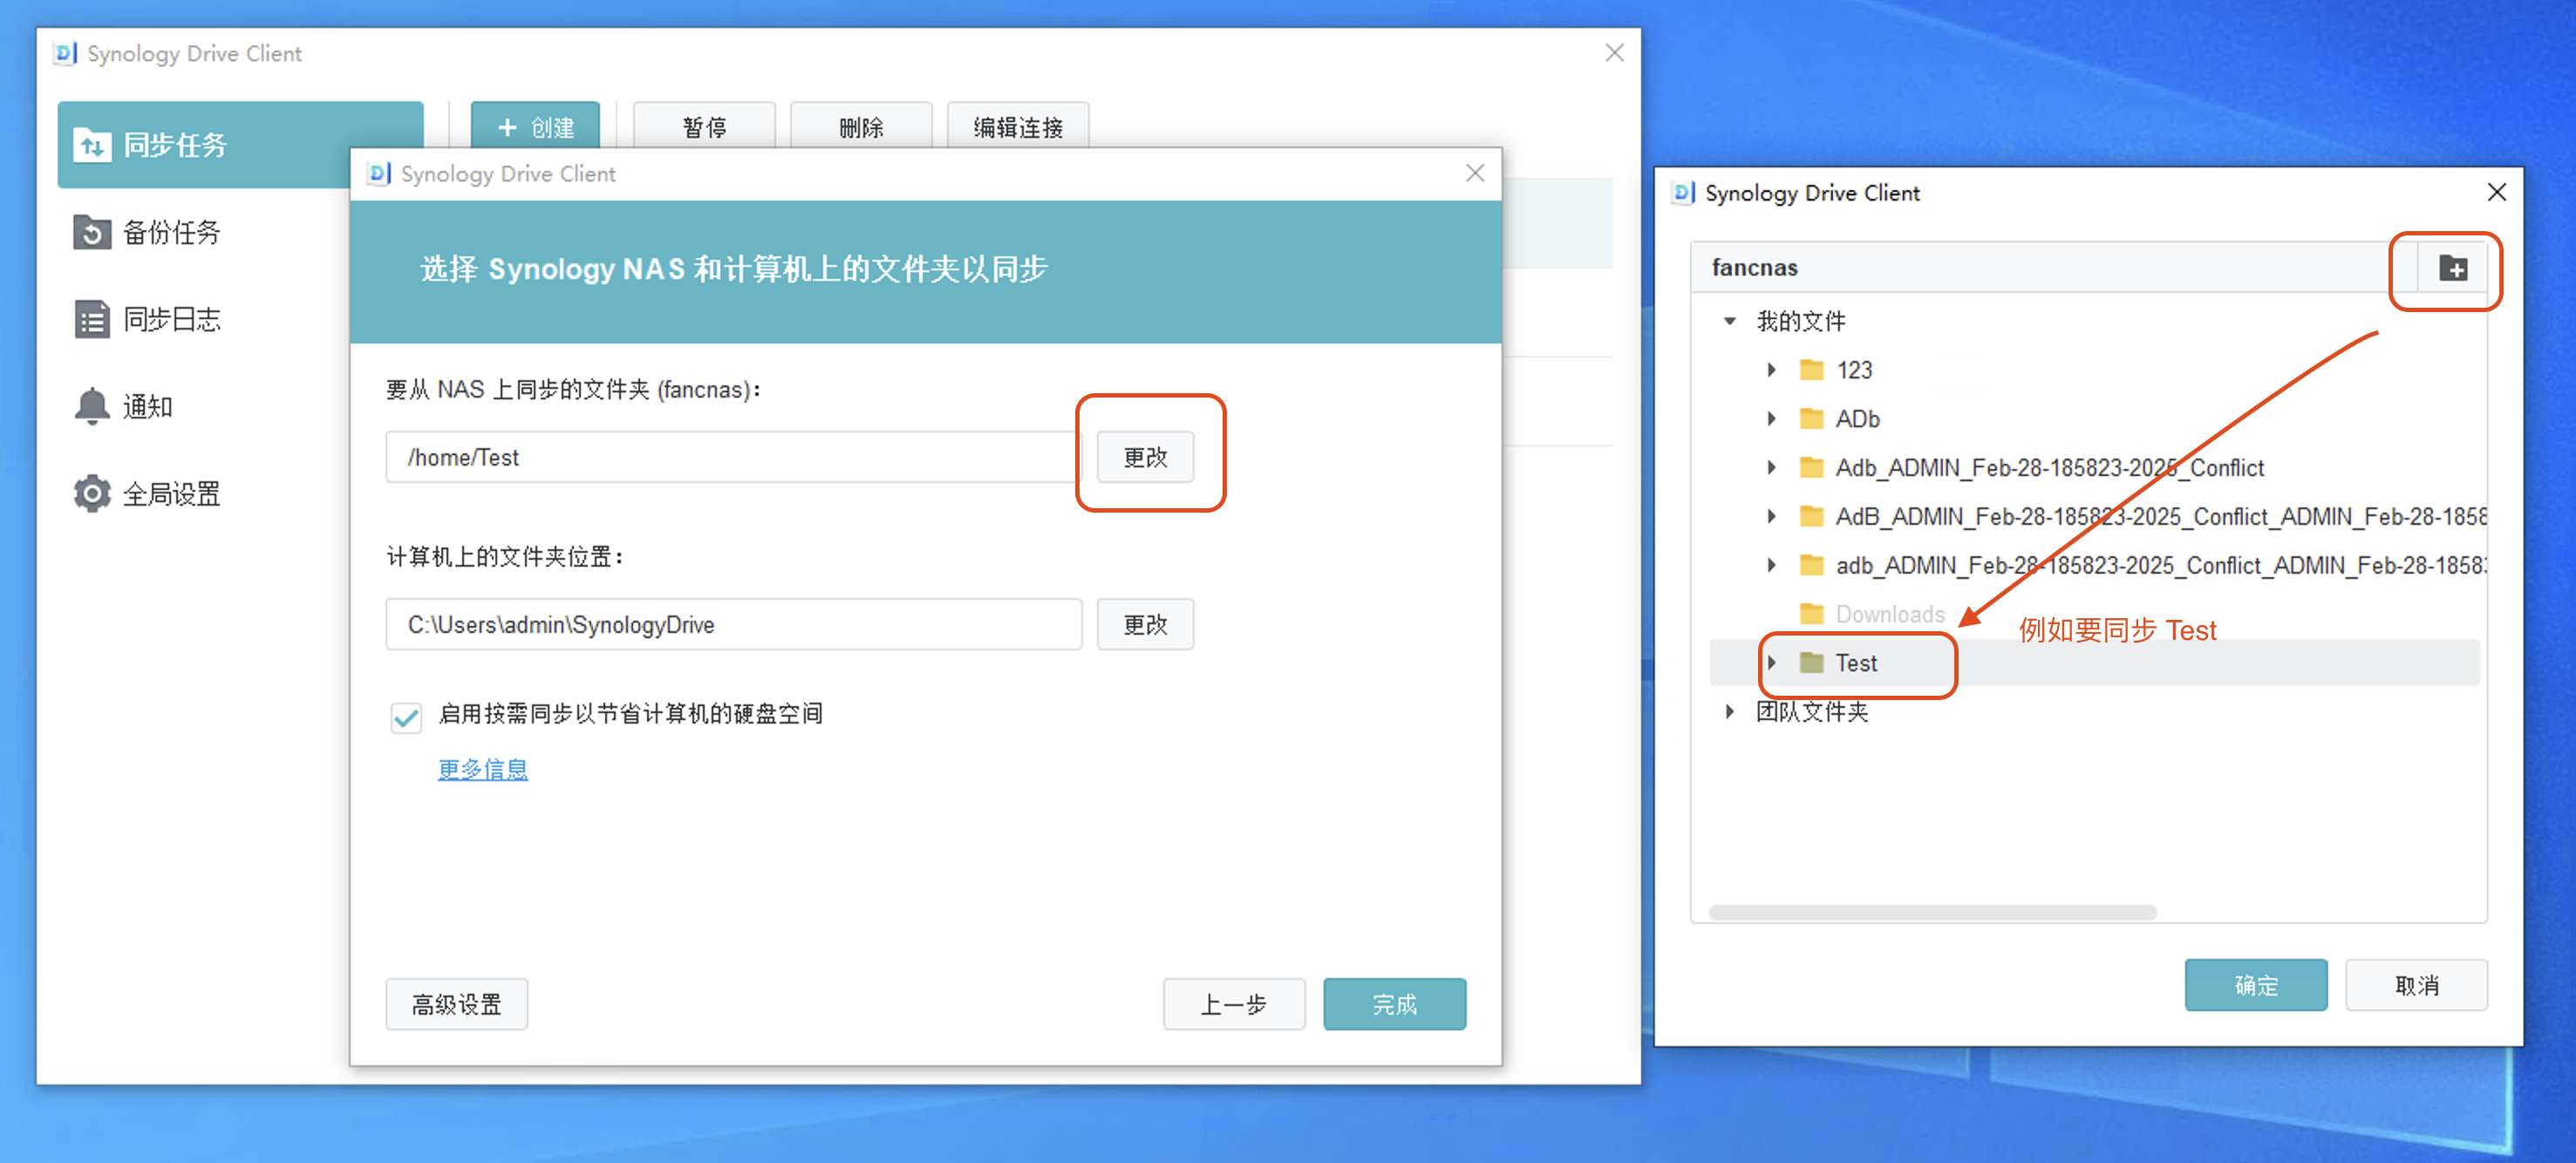This screenshot has height=1163, width=2576.
Task: Open the 更多信息 more info link
Action: pos(483,768)
